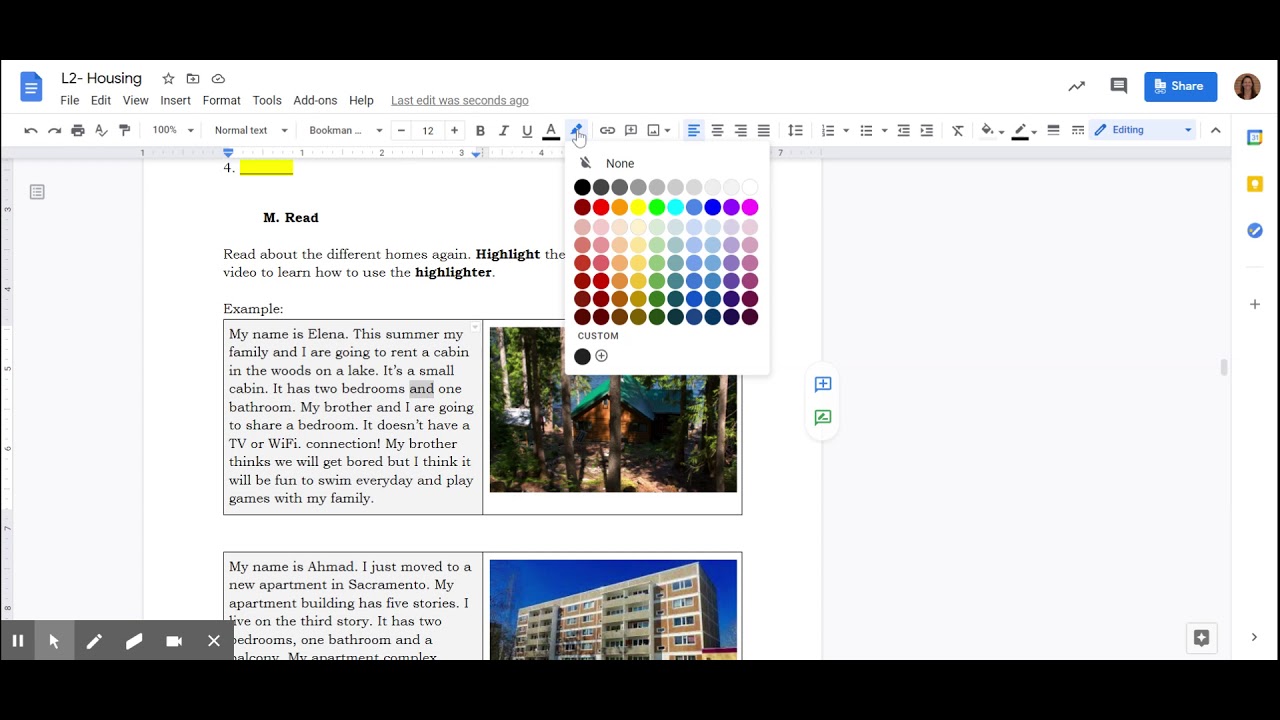Open the Edit menu

(x=101, y=100)
